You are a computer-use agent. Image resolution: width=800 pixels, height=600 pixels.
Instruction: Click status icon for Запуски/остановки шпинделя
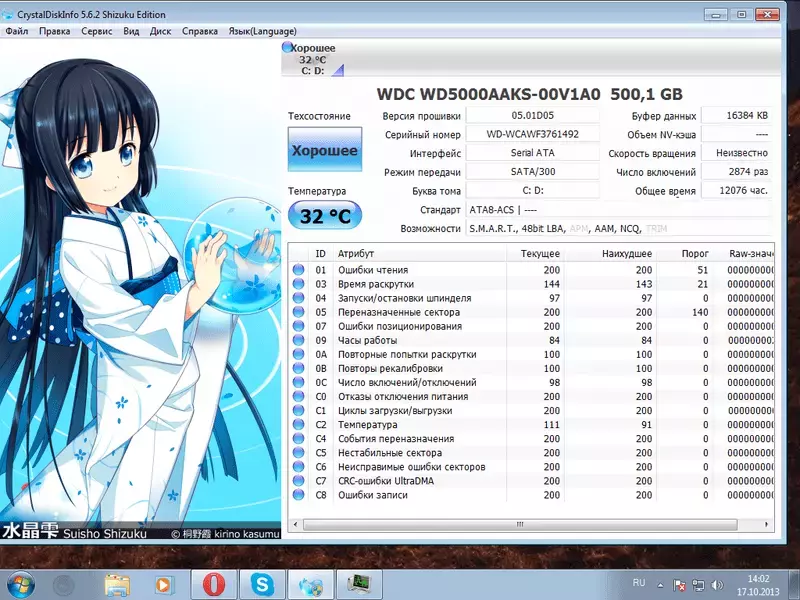(x=298, y=298)
